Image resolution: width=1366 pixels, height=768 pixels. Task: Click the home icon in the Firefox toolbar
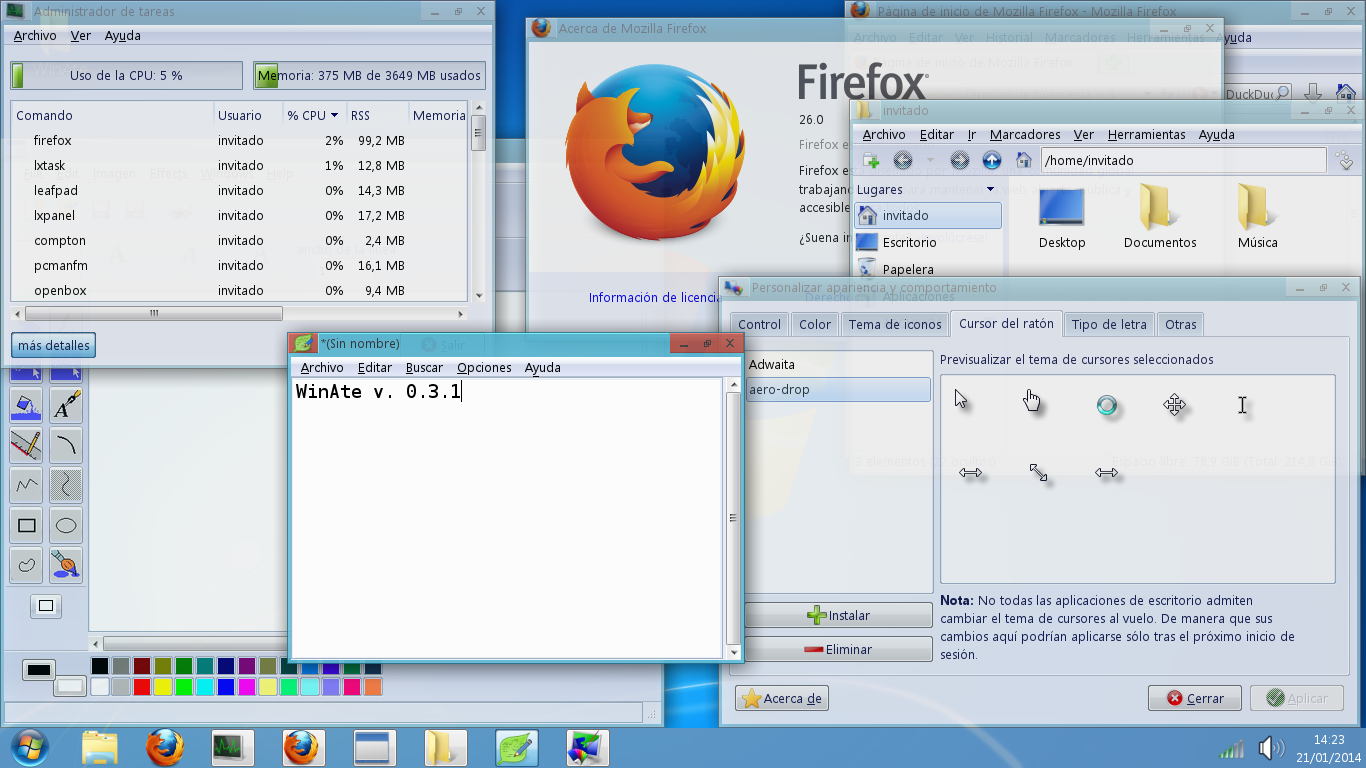click(x=1346, y=94)
